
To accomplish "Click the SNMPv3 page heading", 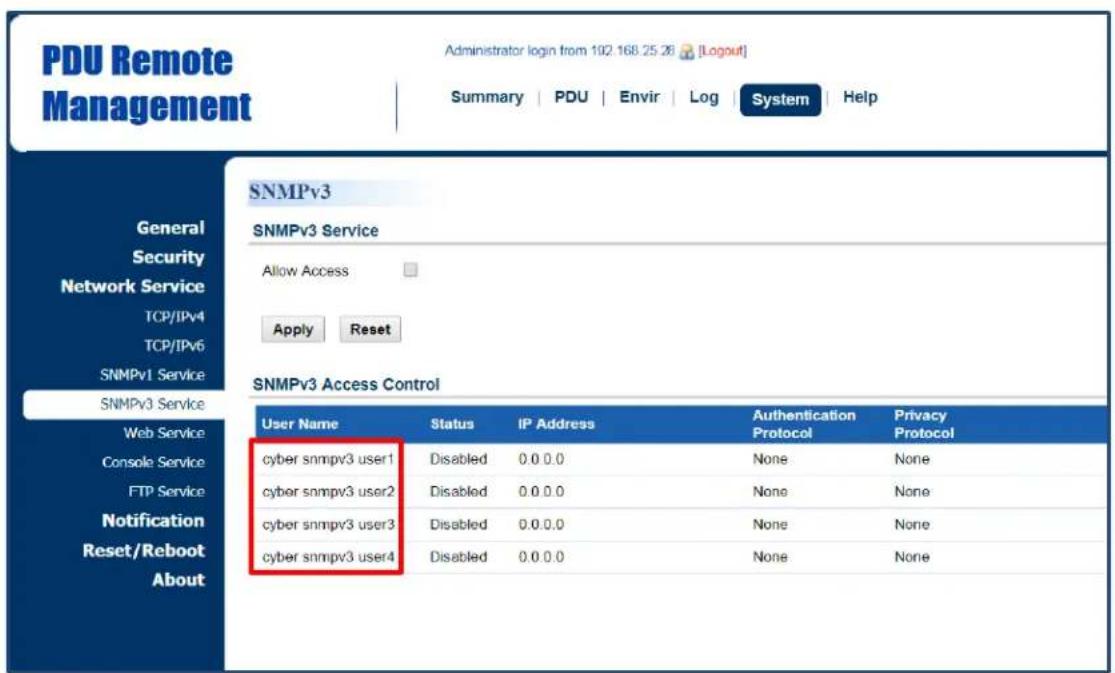I will click(x=289, y=192).
